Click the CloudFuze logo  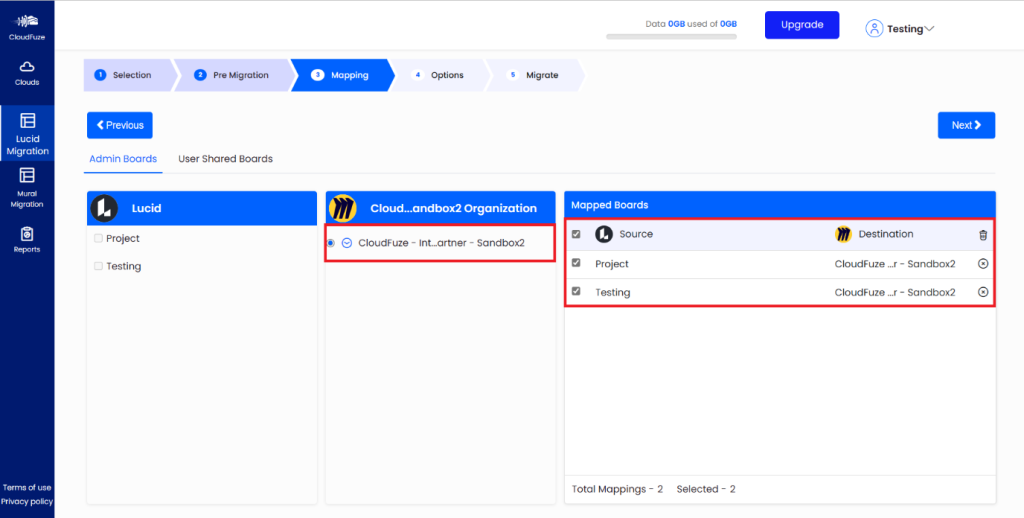pos(27,26)
